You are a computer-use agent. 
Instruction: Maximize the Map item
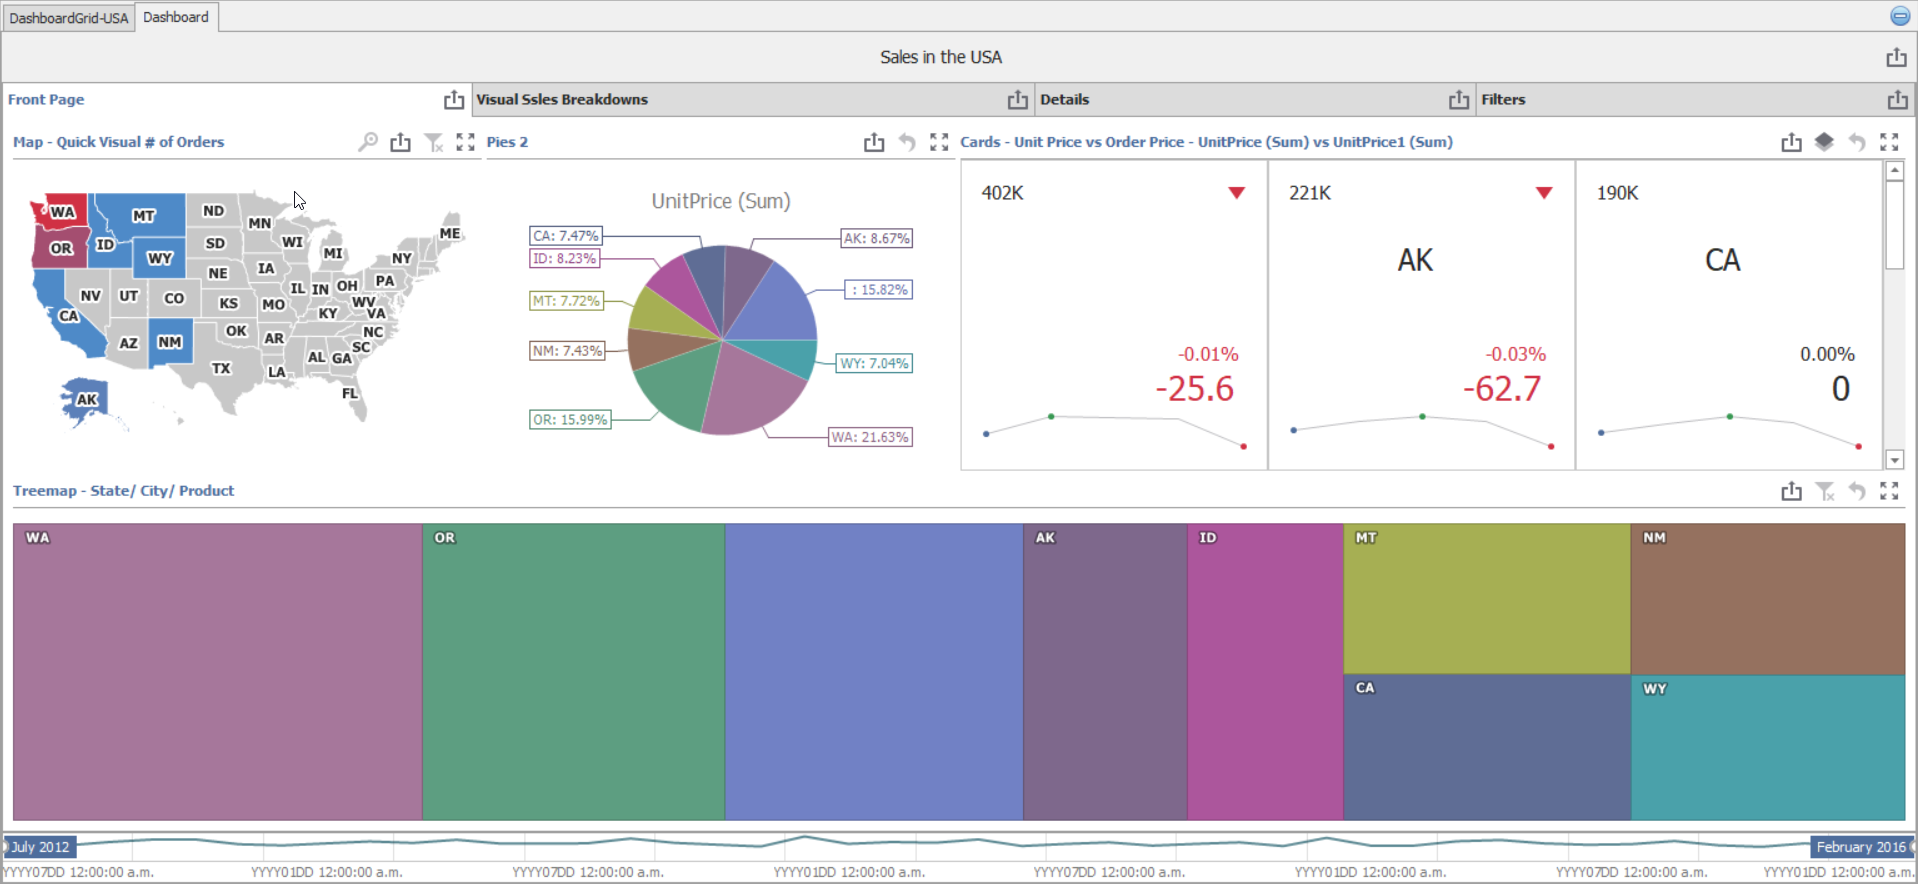pyautogui.click(x=465, y=142)
